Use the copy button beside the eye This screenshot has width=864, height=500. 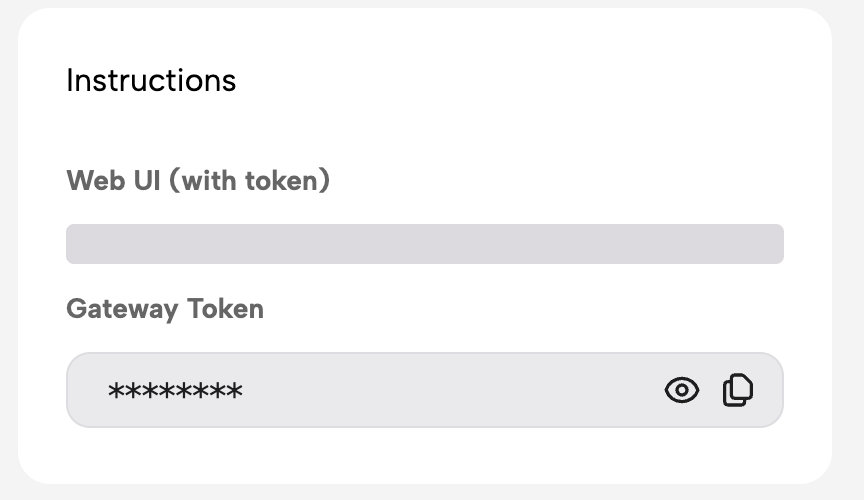click(737, 390)
